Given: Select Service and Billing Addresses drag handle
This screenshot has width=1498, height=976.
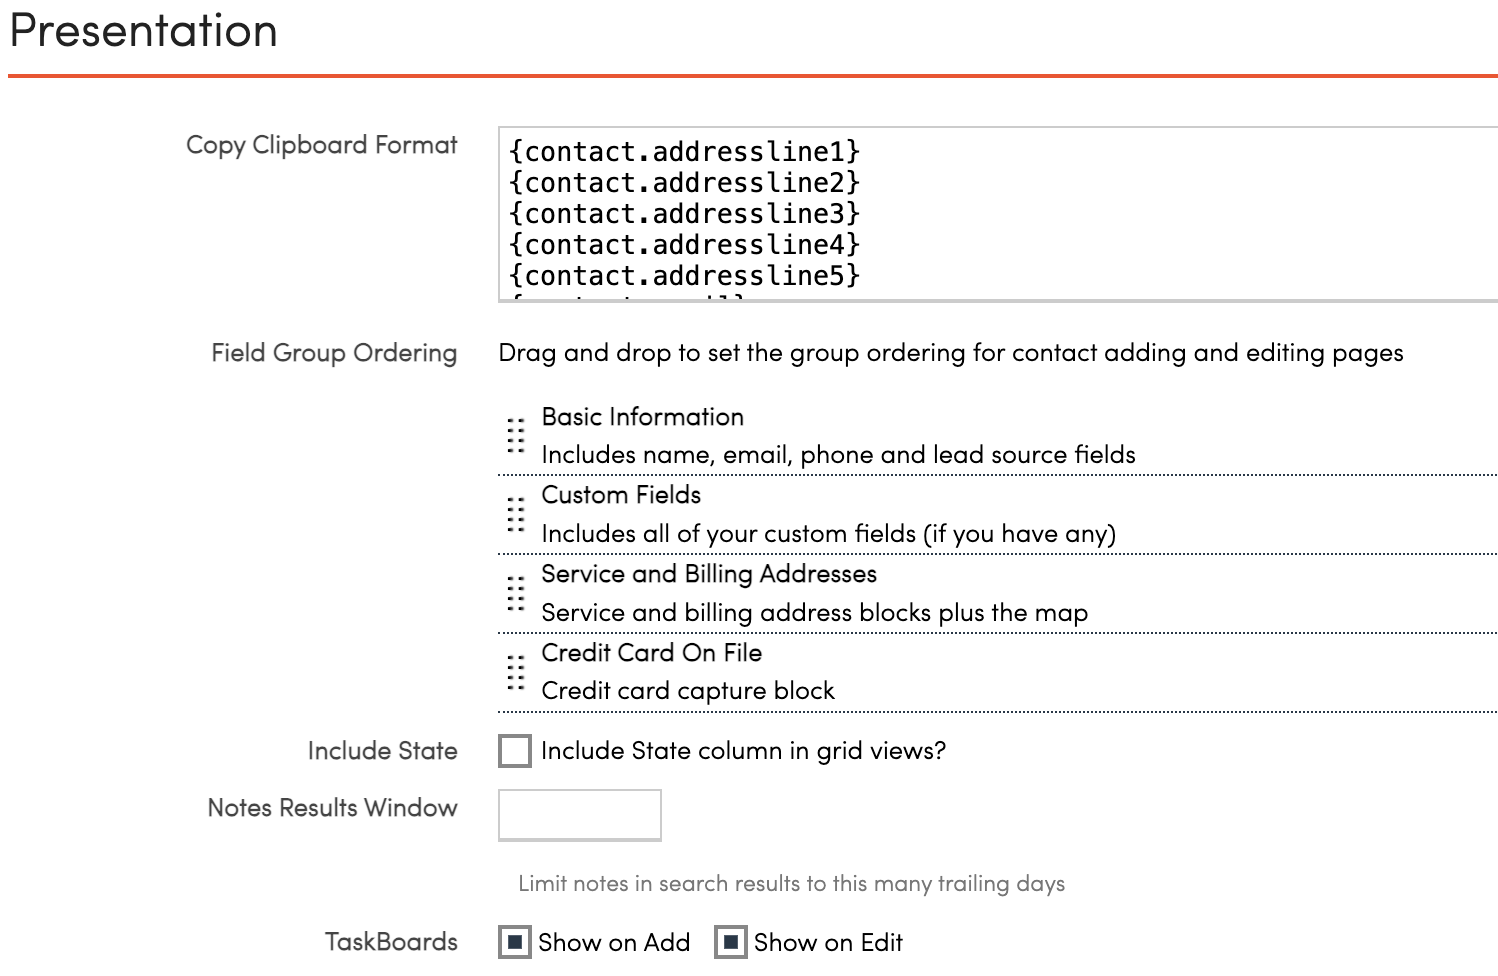Looking at the screenshot, I should point(515,593).
